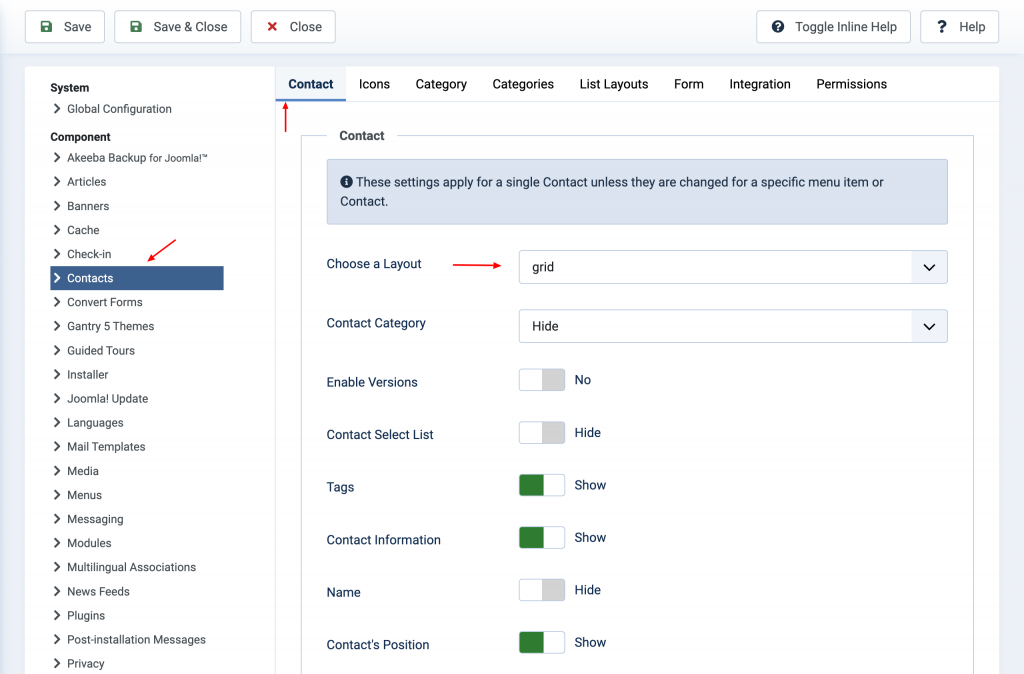1024x674 pixels.
Task: Switch to the Categories tab
Action: tap(523, 84)
